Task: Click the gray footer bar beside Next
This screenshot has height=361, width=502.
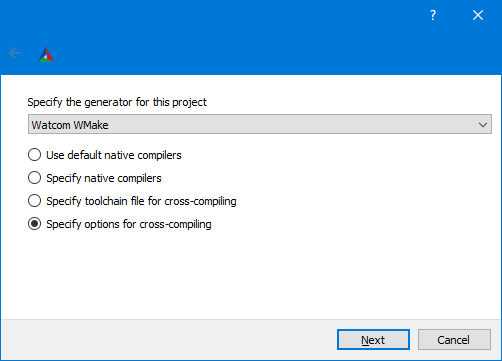Action: click(167, 340)
